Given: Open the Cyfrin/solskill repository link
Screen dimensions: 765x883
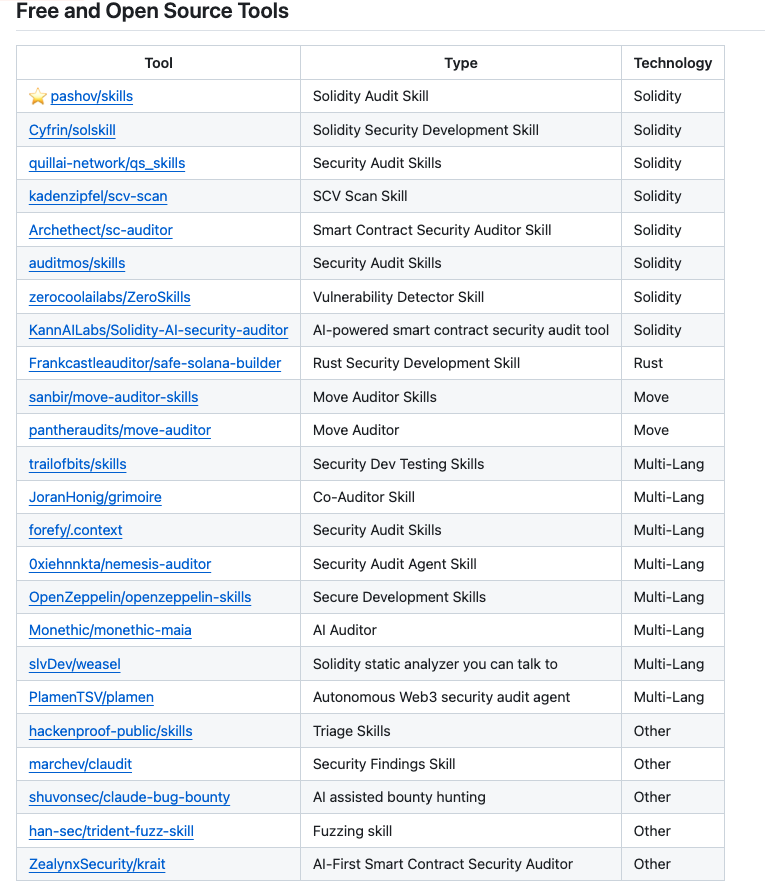Looking at the screenshot, I should 72,130.
